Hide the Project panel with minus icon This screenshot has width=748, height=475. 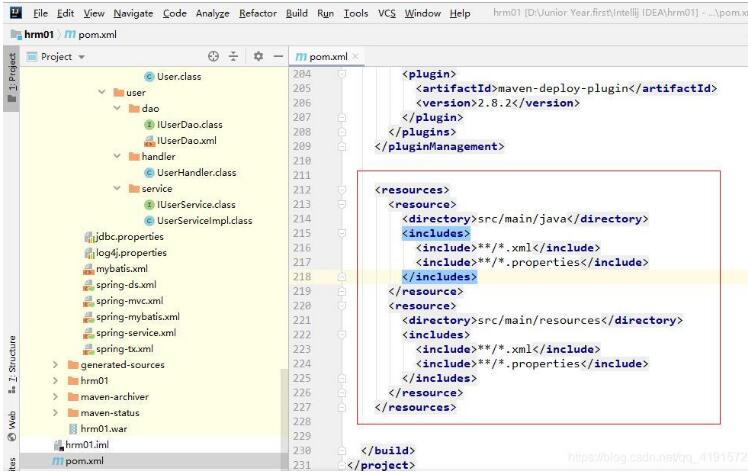pos(276,57)
